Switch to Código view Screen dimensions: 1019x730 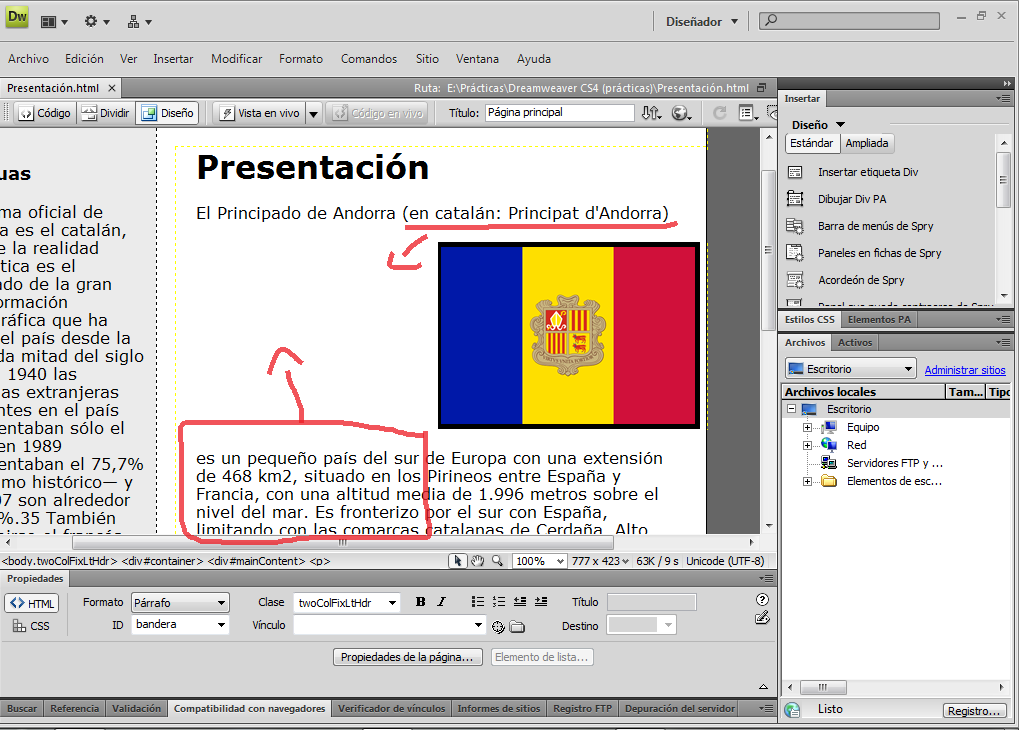point(44,113)
